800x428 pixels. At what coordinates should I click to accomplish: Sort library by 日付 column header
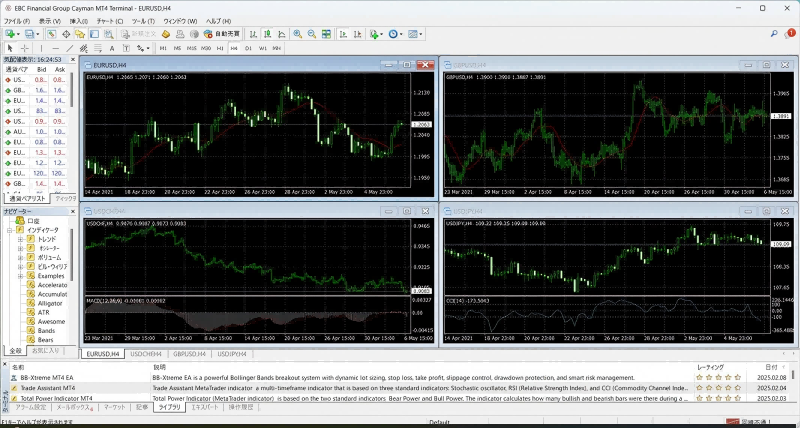771,367
